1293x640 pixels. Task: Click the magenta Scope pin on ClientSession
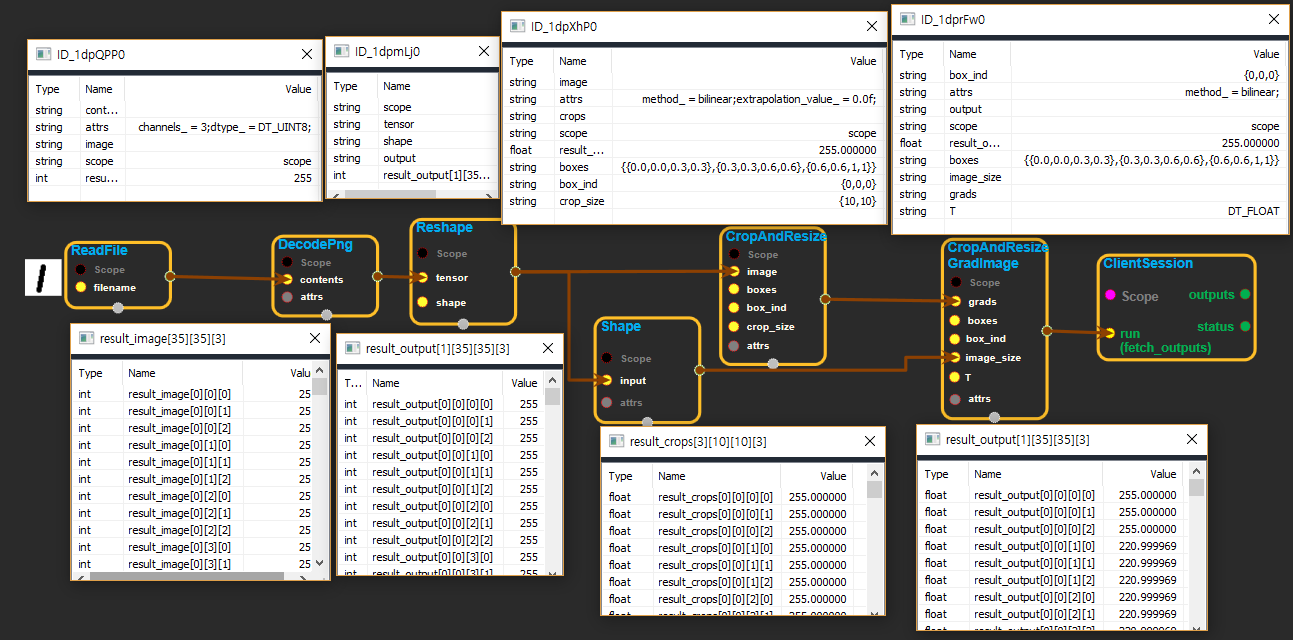[1109, 296]
